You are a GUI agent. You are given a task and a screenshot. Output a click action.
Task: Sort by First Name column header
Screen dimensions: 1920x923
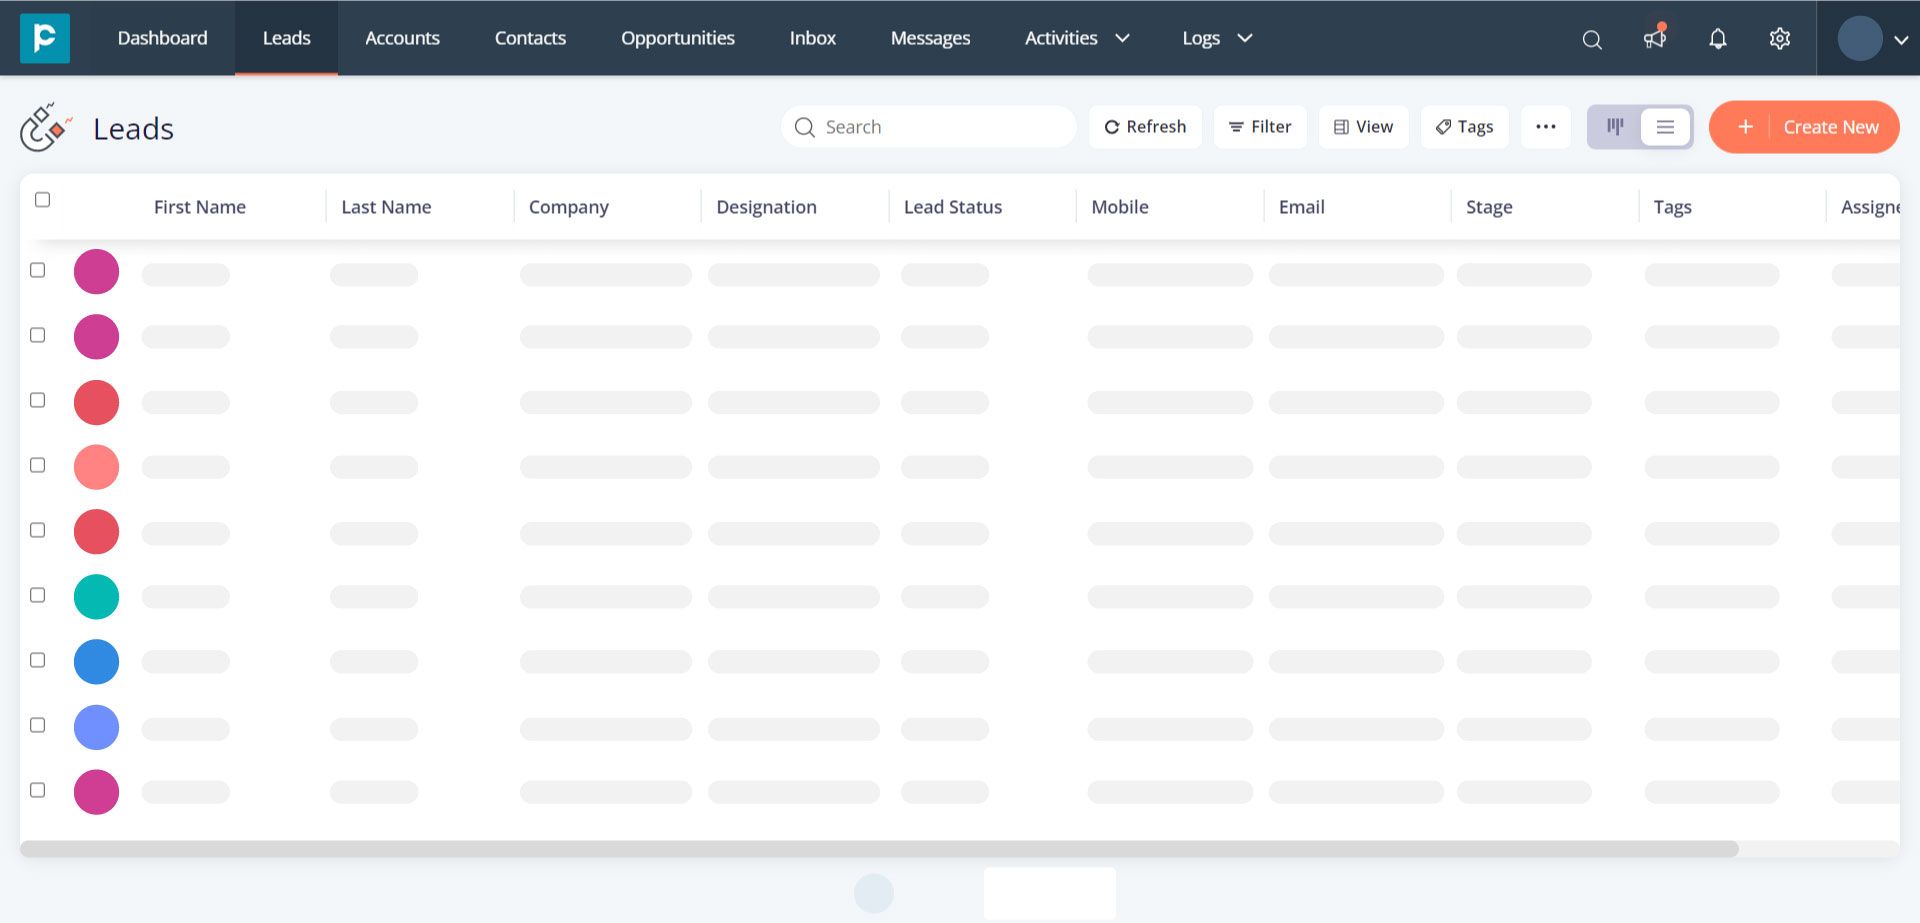[200, 207]
